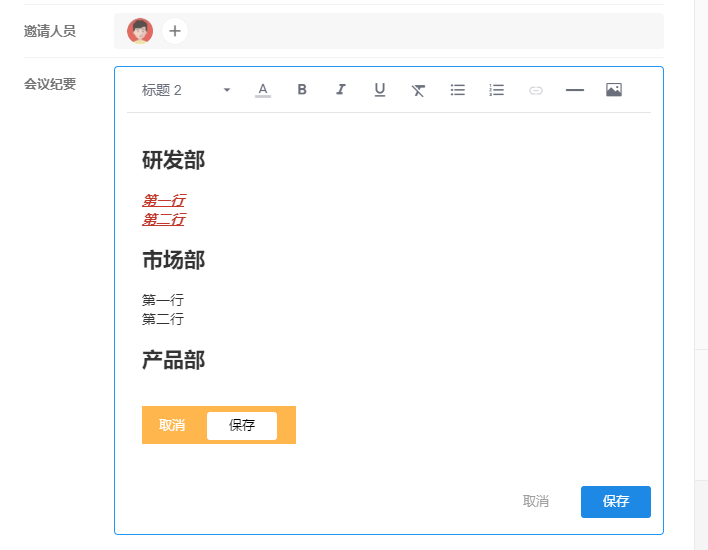
Task: Open the 标题 2 heading style dropdown
Action: tap(186, 90)
